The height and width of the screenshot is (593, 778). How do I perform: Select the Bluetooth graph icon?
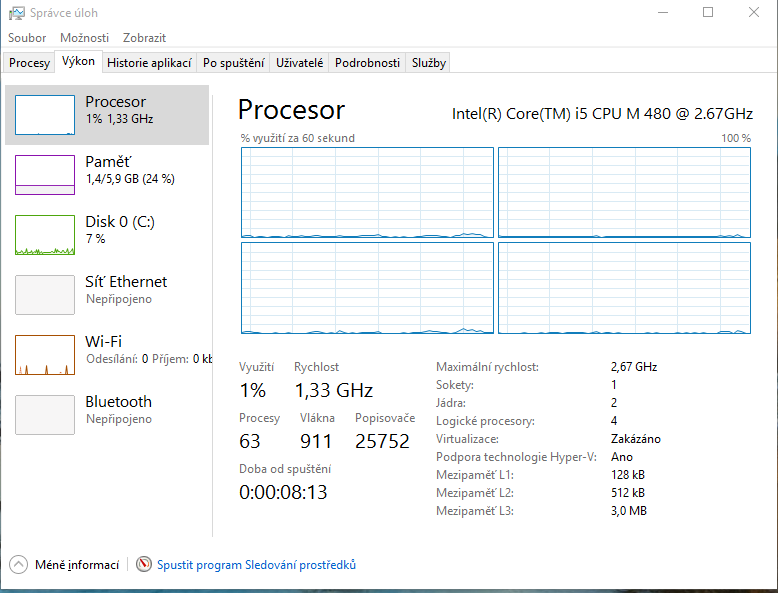click(44, 415)
